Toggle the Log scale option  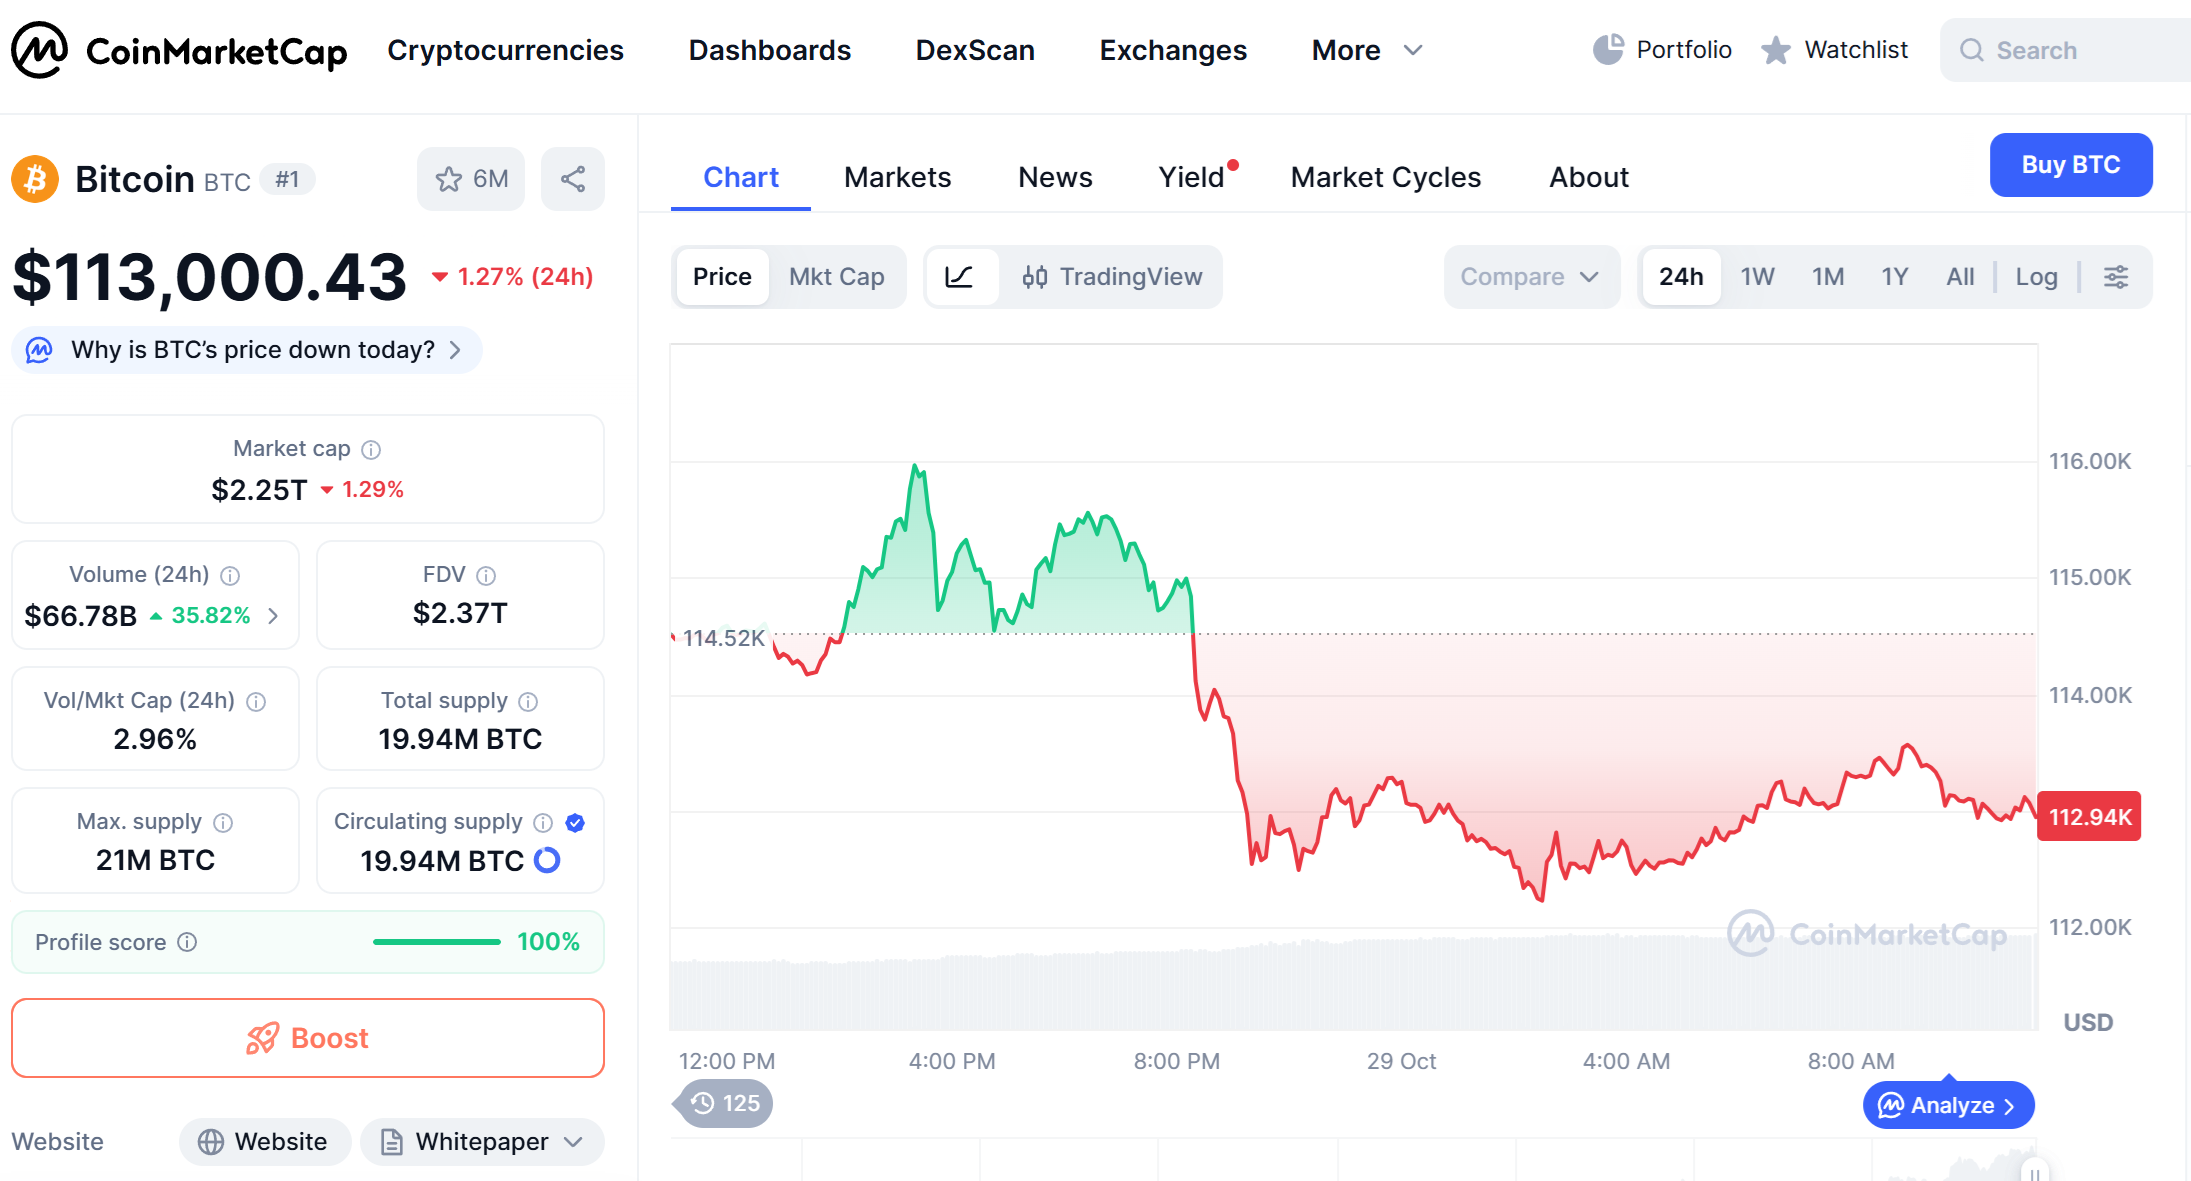(2036, 277)
